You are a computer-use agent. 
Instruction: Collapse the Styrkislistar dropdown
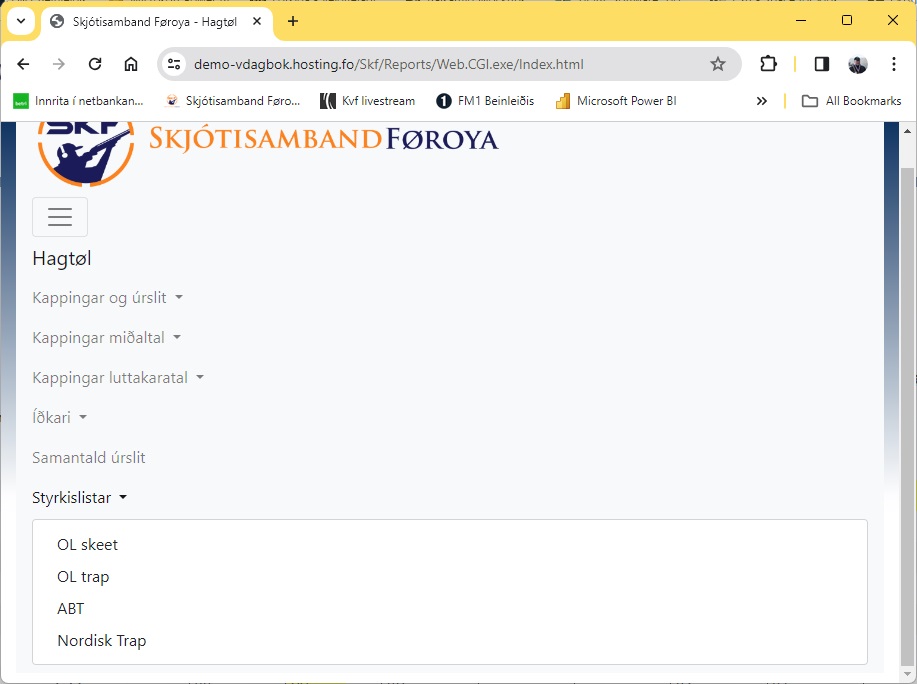point(79,498)
